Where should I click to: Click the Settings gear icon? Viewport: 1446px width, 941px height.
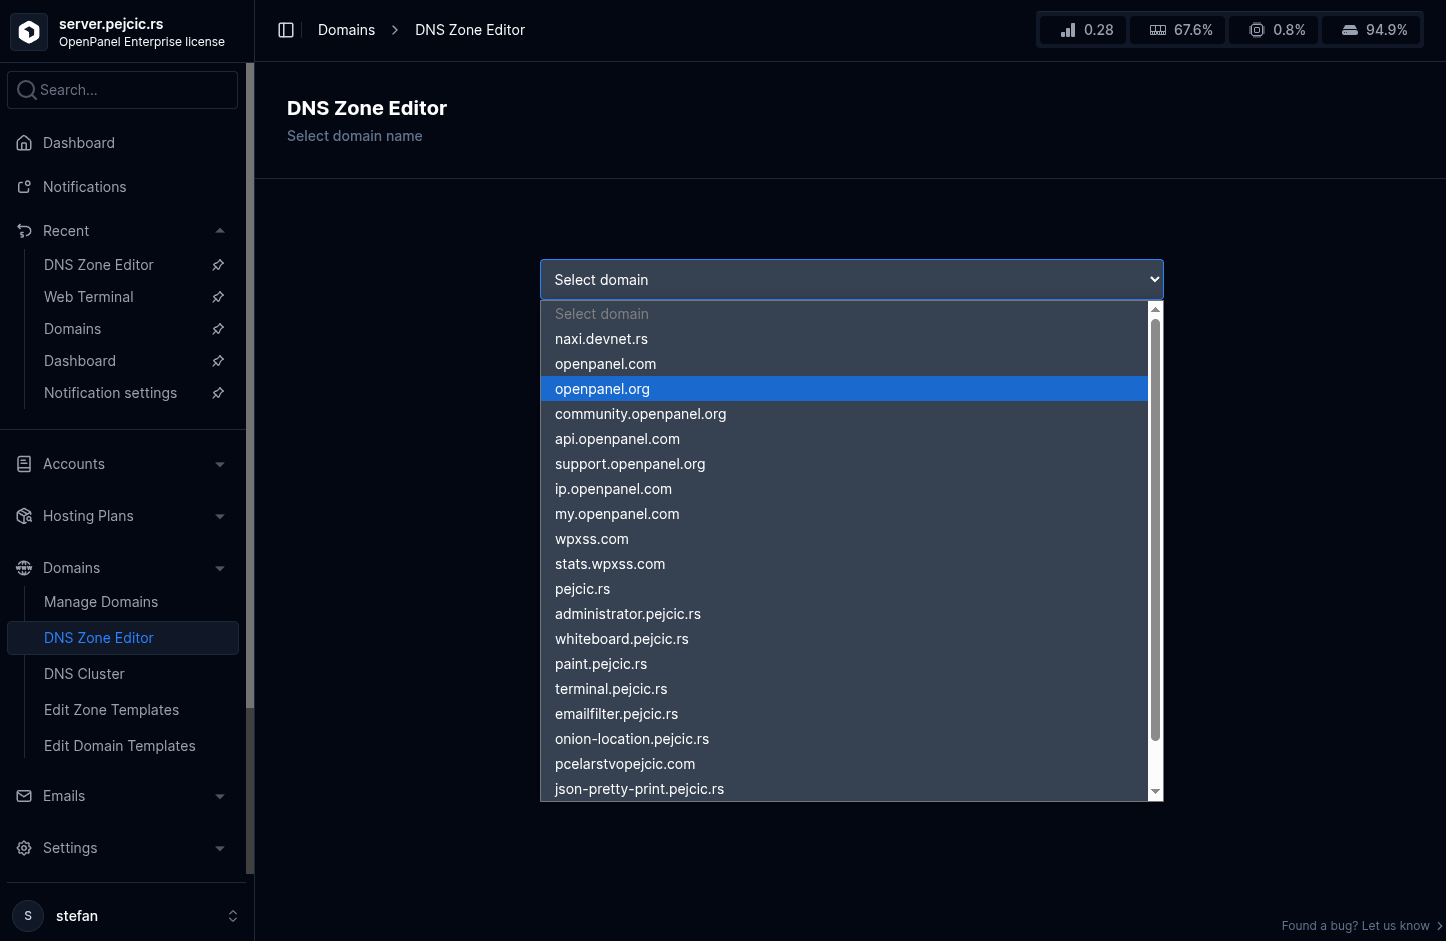coord(25,848)
